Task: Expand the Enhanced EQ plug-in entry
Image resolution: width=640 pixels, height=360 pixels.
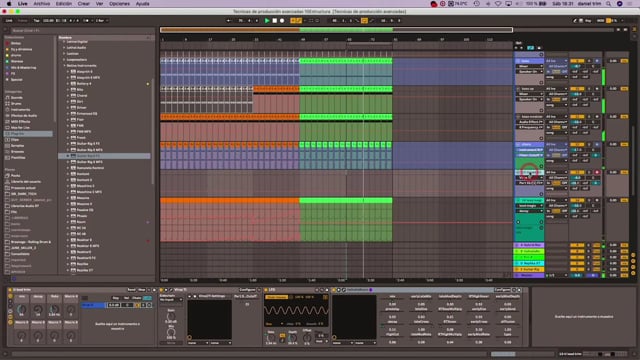Action: [68, 114]
